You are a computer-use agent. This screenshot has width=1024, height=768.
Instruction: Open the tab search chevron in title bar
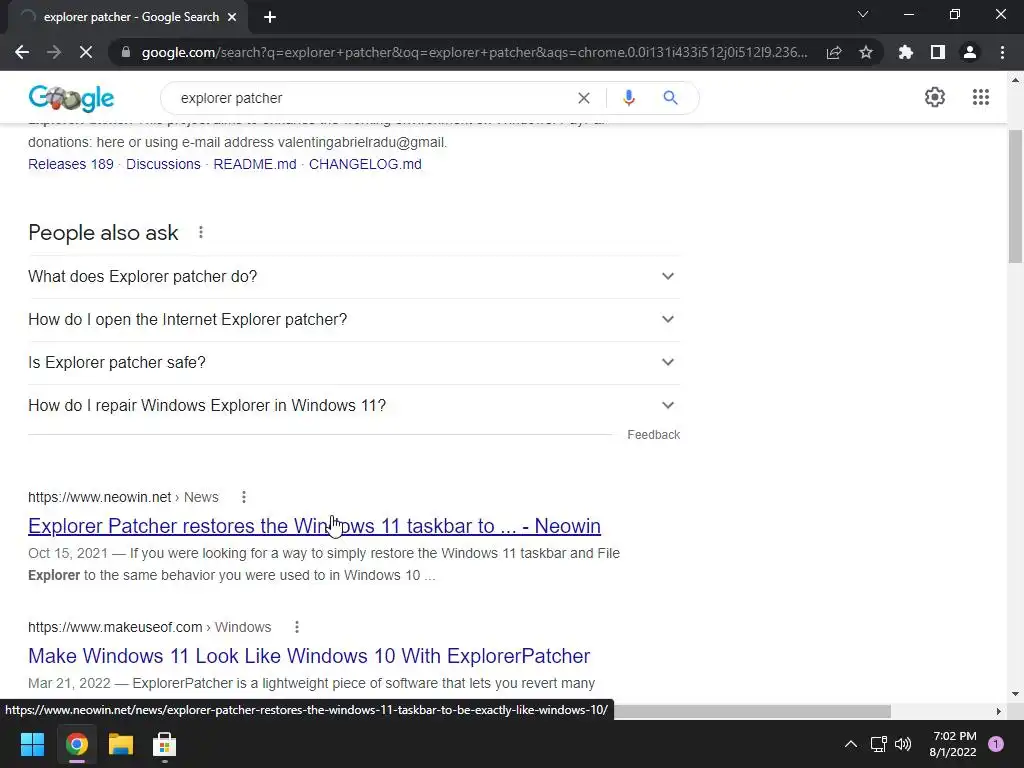(863, 14)
